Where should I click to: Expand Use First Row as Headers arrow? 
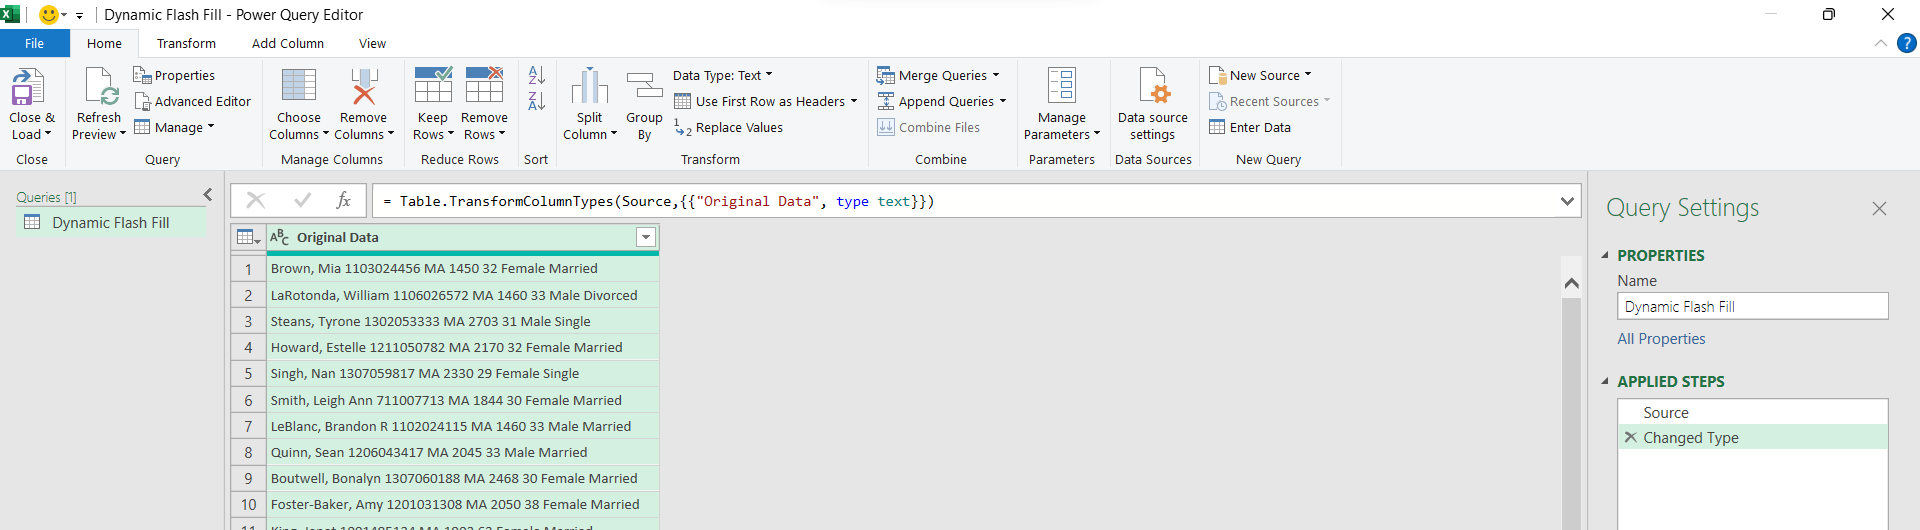(x=854, y=101)
